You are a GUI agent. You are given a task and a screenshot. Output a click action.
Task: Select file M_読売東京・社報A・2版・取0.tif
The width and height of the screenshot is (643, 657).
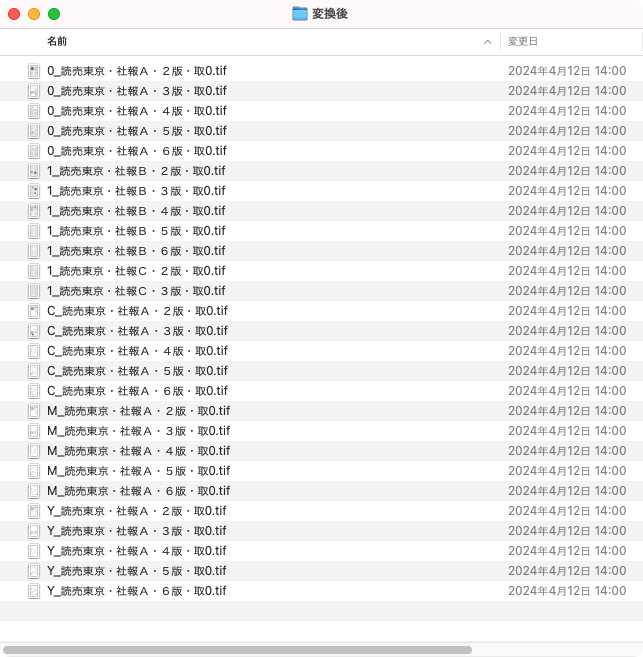(x=138, y=411)
